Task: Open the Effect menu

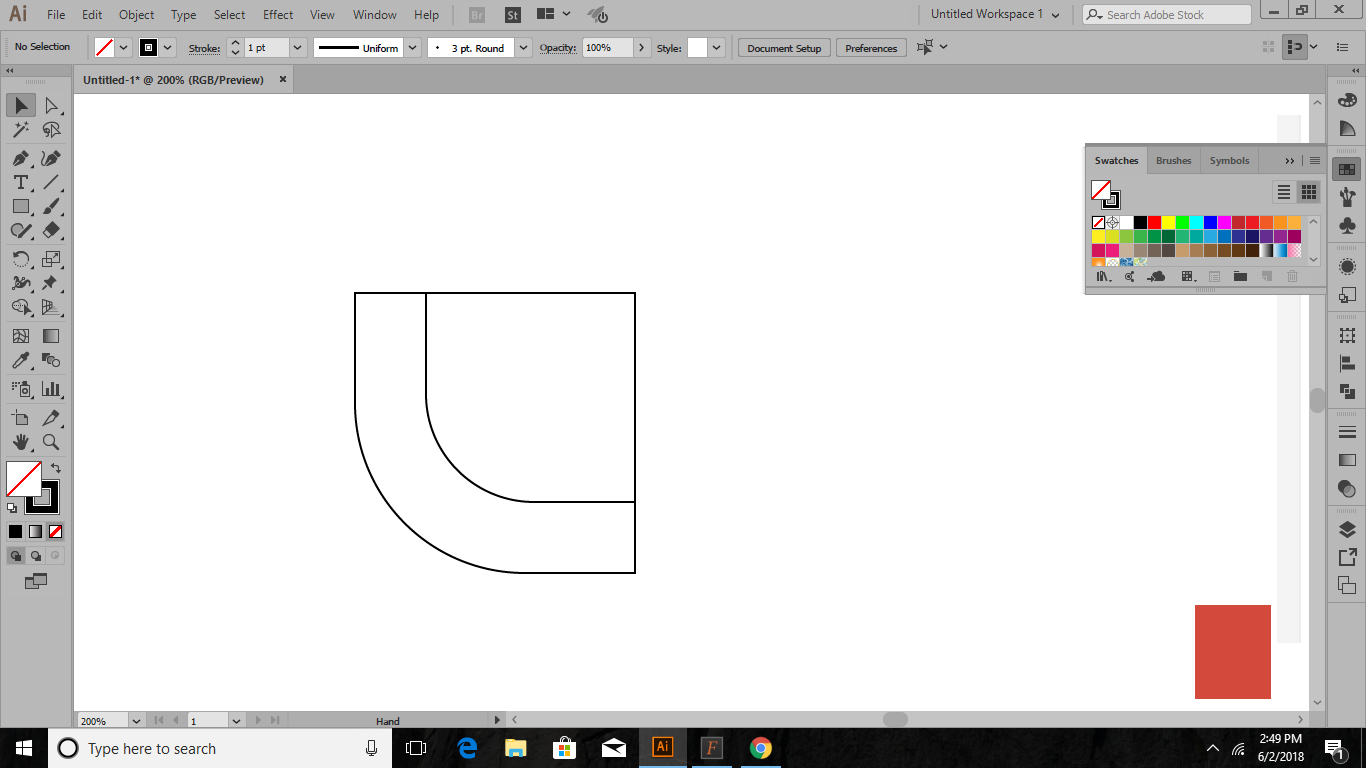Action: [x=278, y=15]
